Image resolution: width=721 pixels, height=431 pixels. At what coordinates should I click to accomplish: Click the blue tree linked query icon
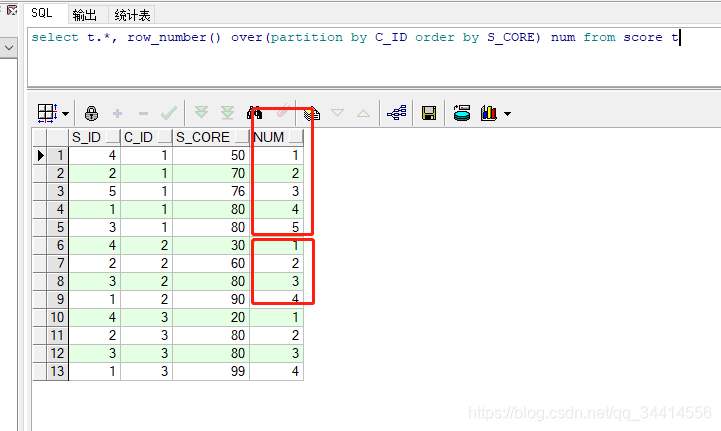tap(396, 113)
